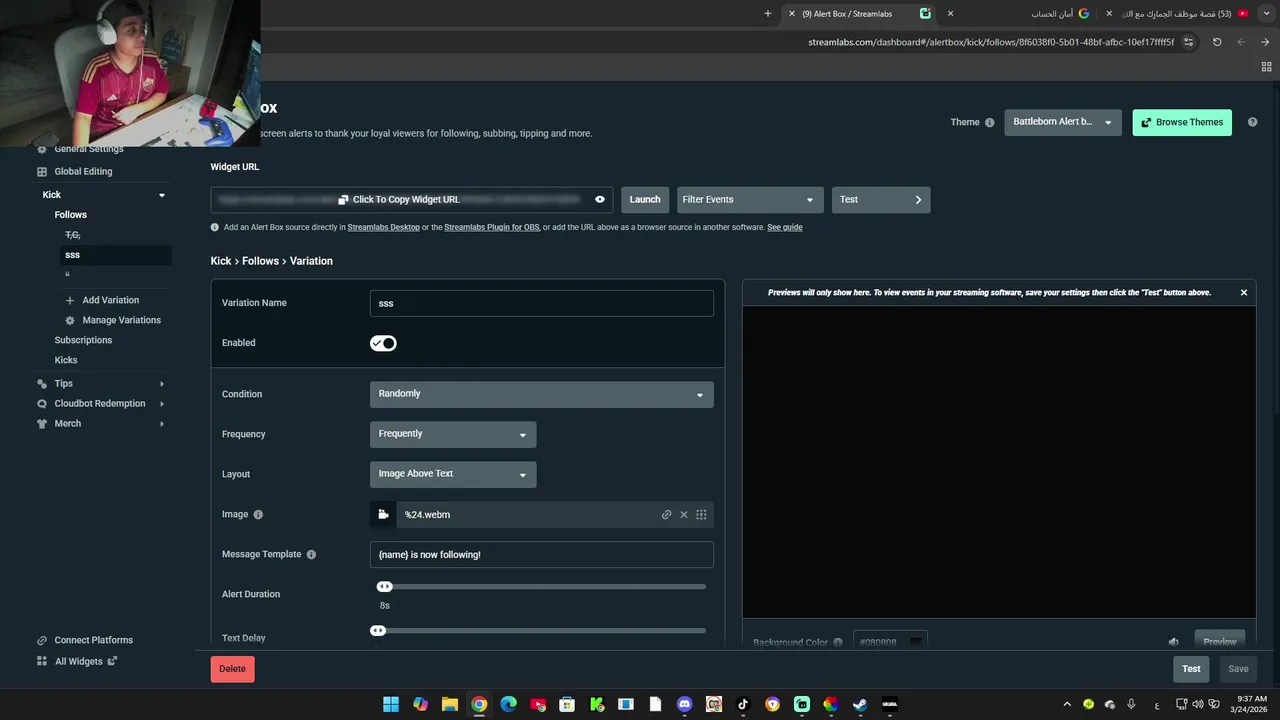Open the Theme dropdown Battleborn Alert
Screen dimensions: 1280x720
pyautogui.click(x=1063, y=122)
